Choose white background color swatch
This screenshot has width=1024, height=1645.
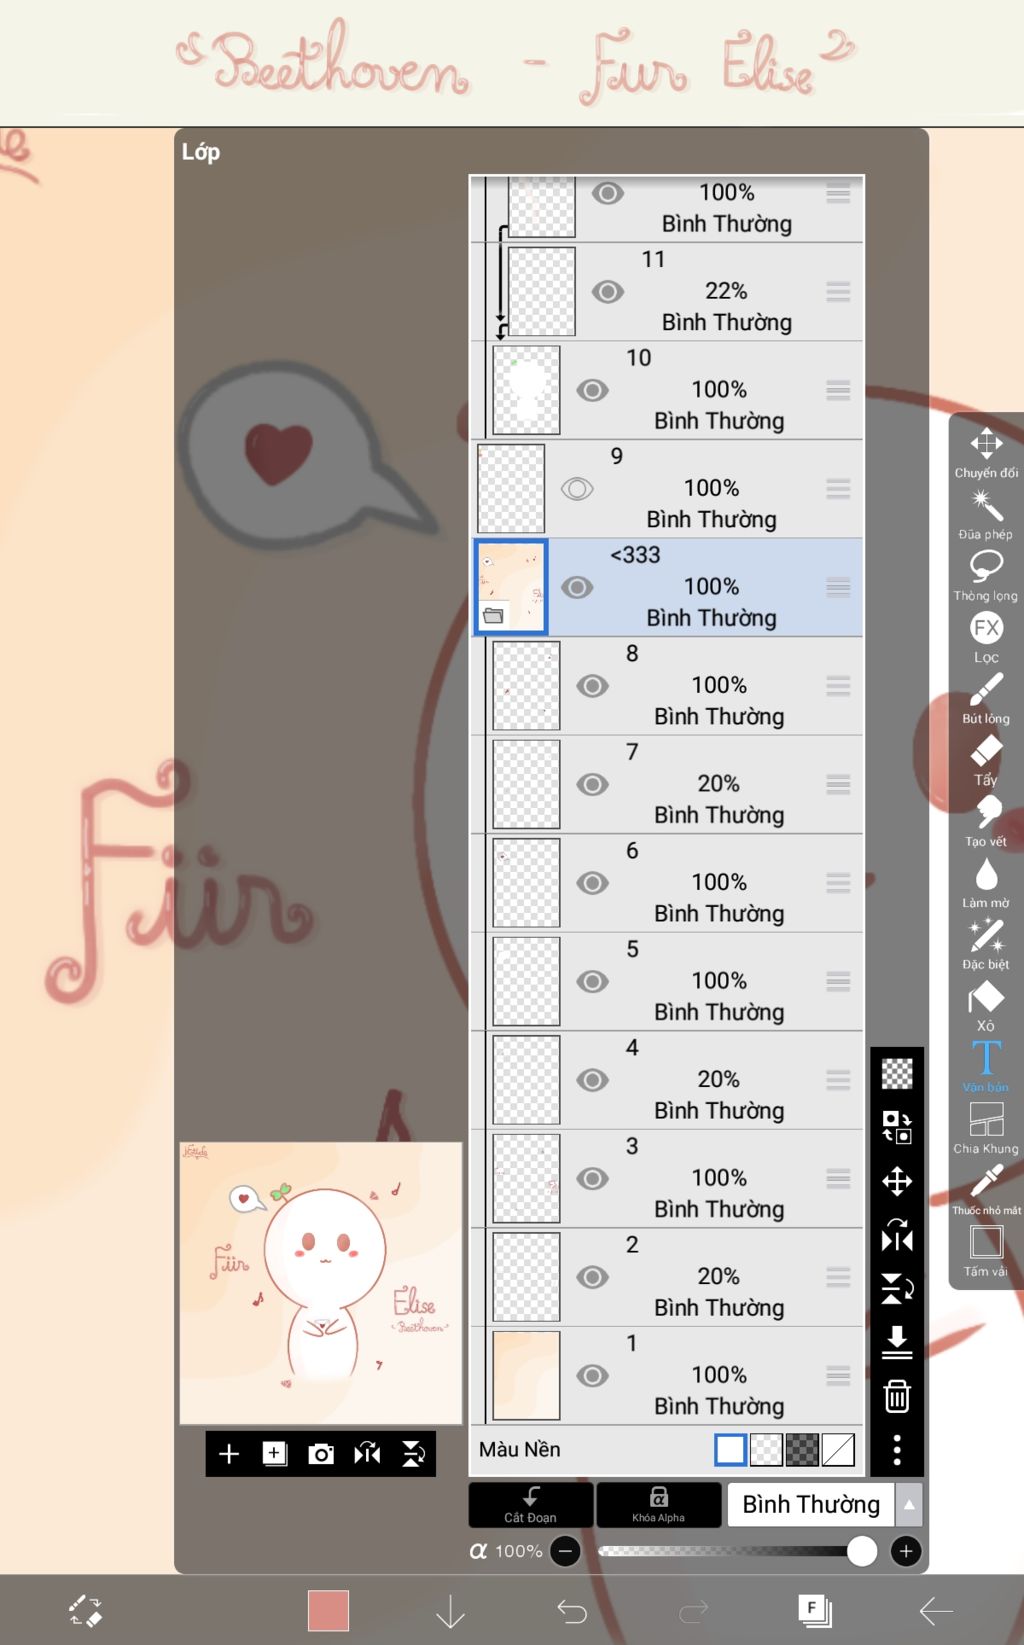point(730,1449)
